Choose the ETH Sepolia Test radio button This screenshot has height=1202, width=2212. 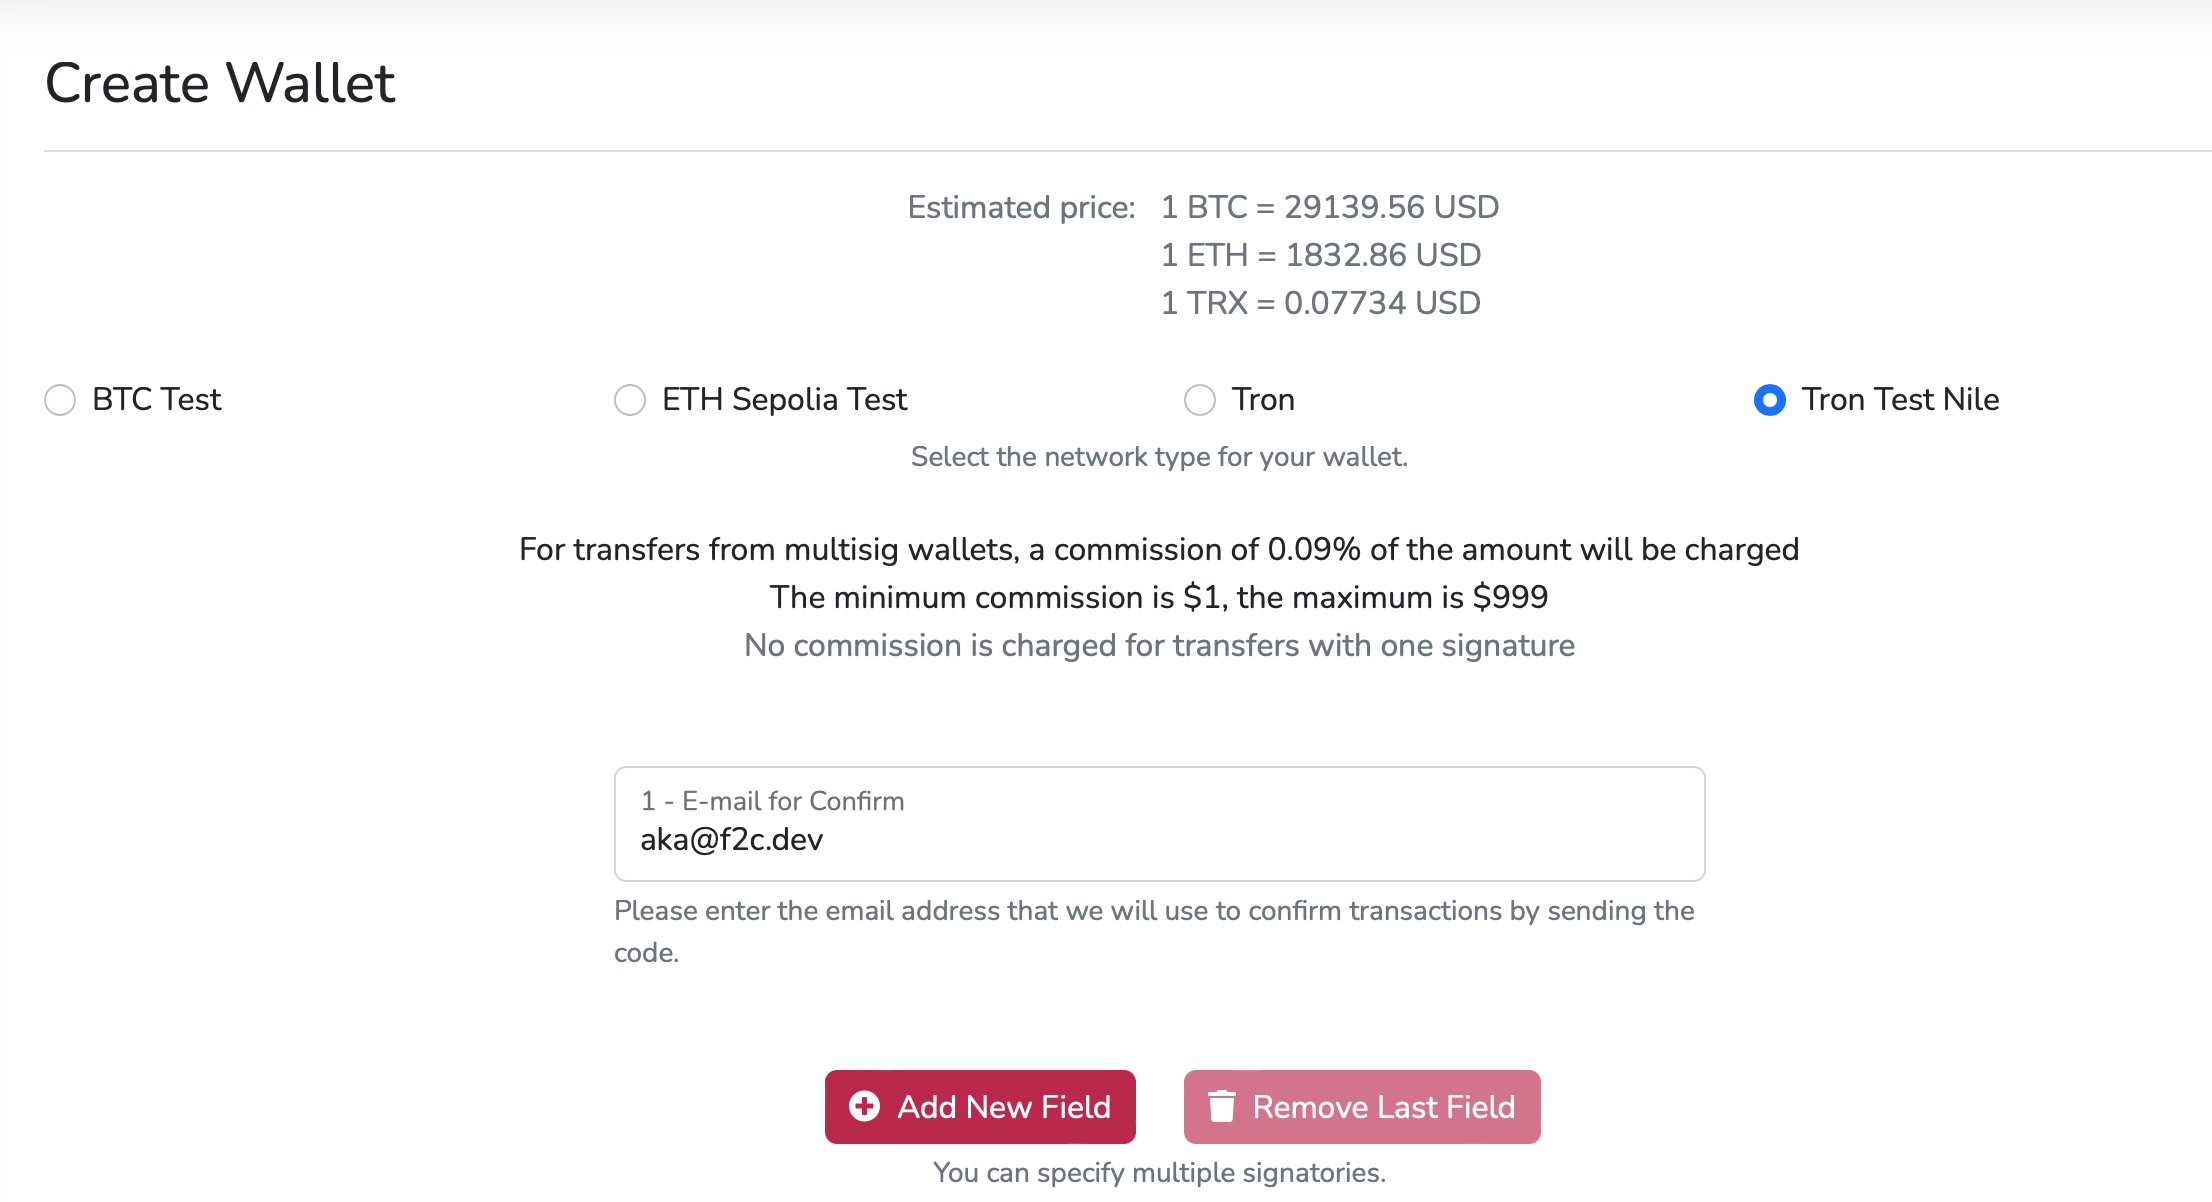click(630, 400)
